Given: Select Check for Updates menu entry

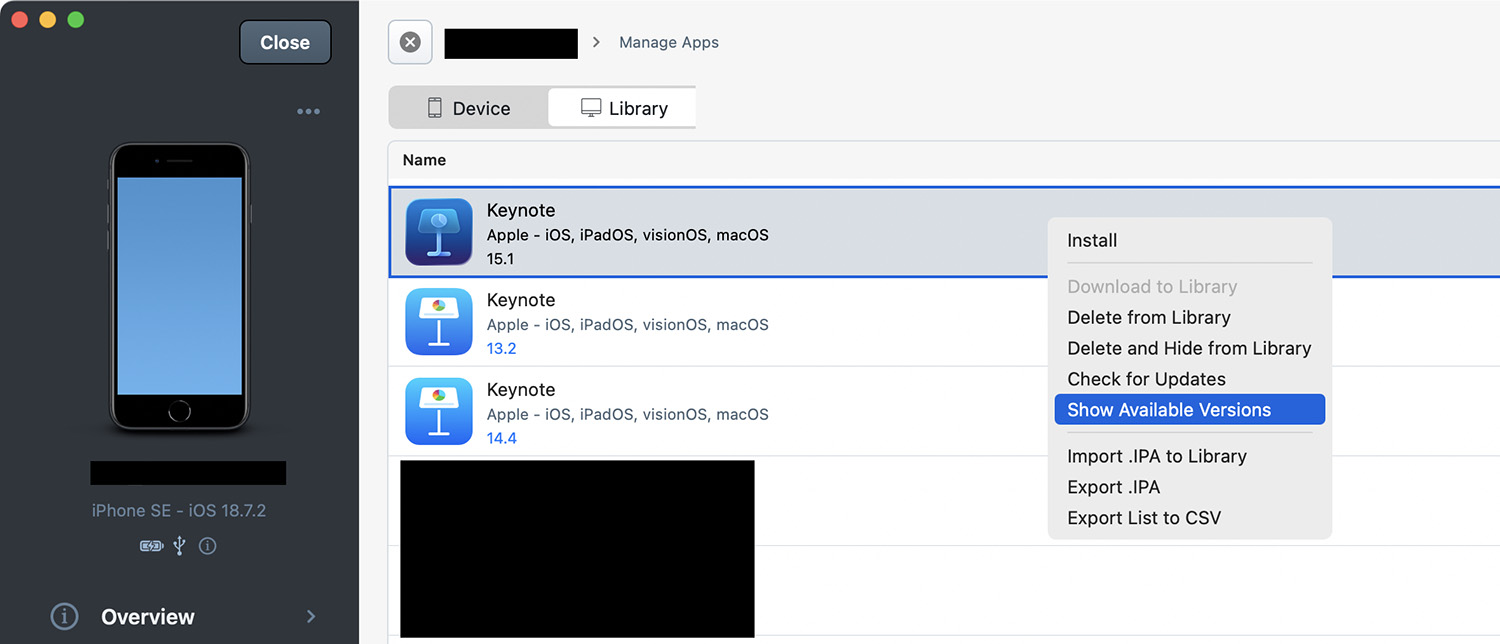Looking at the screenshot, I should point(1146,379).
